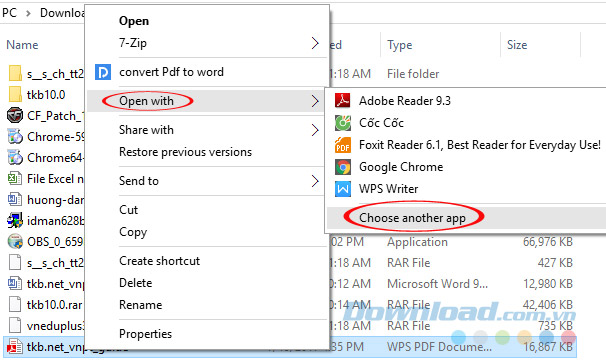This screenshot has width=606, height=362.
Task: Select Choose another app
Action: point(412,218)
